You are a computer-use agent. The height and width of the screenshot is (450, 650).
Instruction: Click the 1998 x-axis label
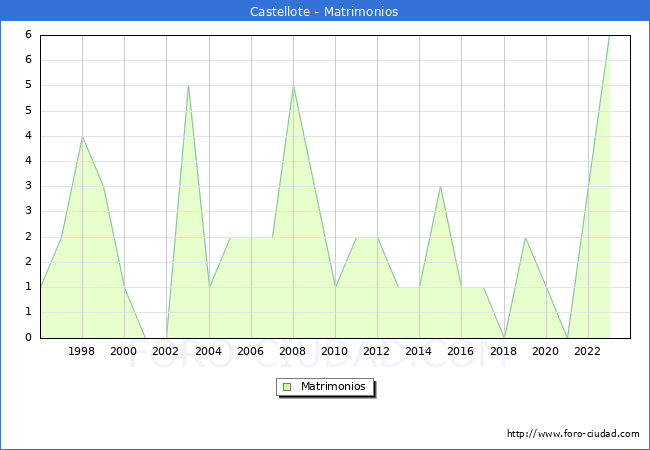pos(82,351)
